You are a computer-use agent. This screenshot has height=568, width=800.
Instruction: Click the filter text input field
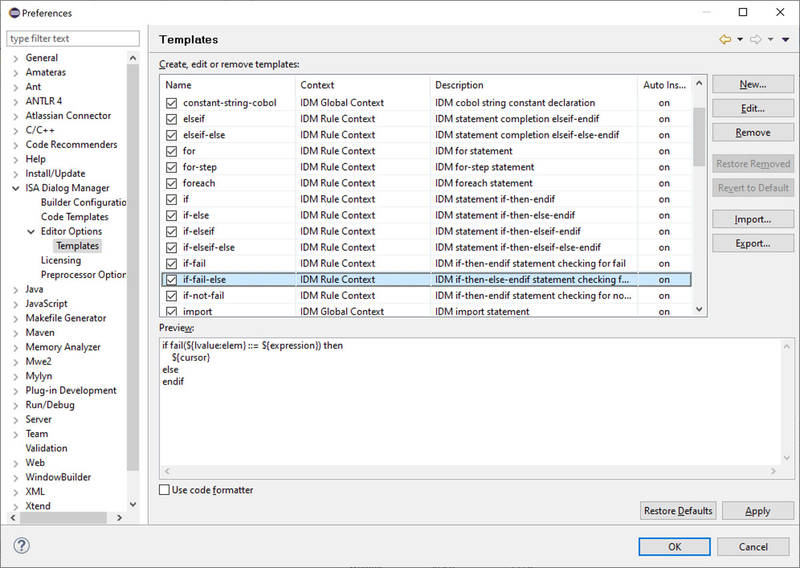73,39
